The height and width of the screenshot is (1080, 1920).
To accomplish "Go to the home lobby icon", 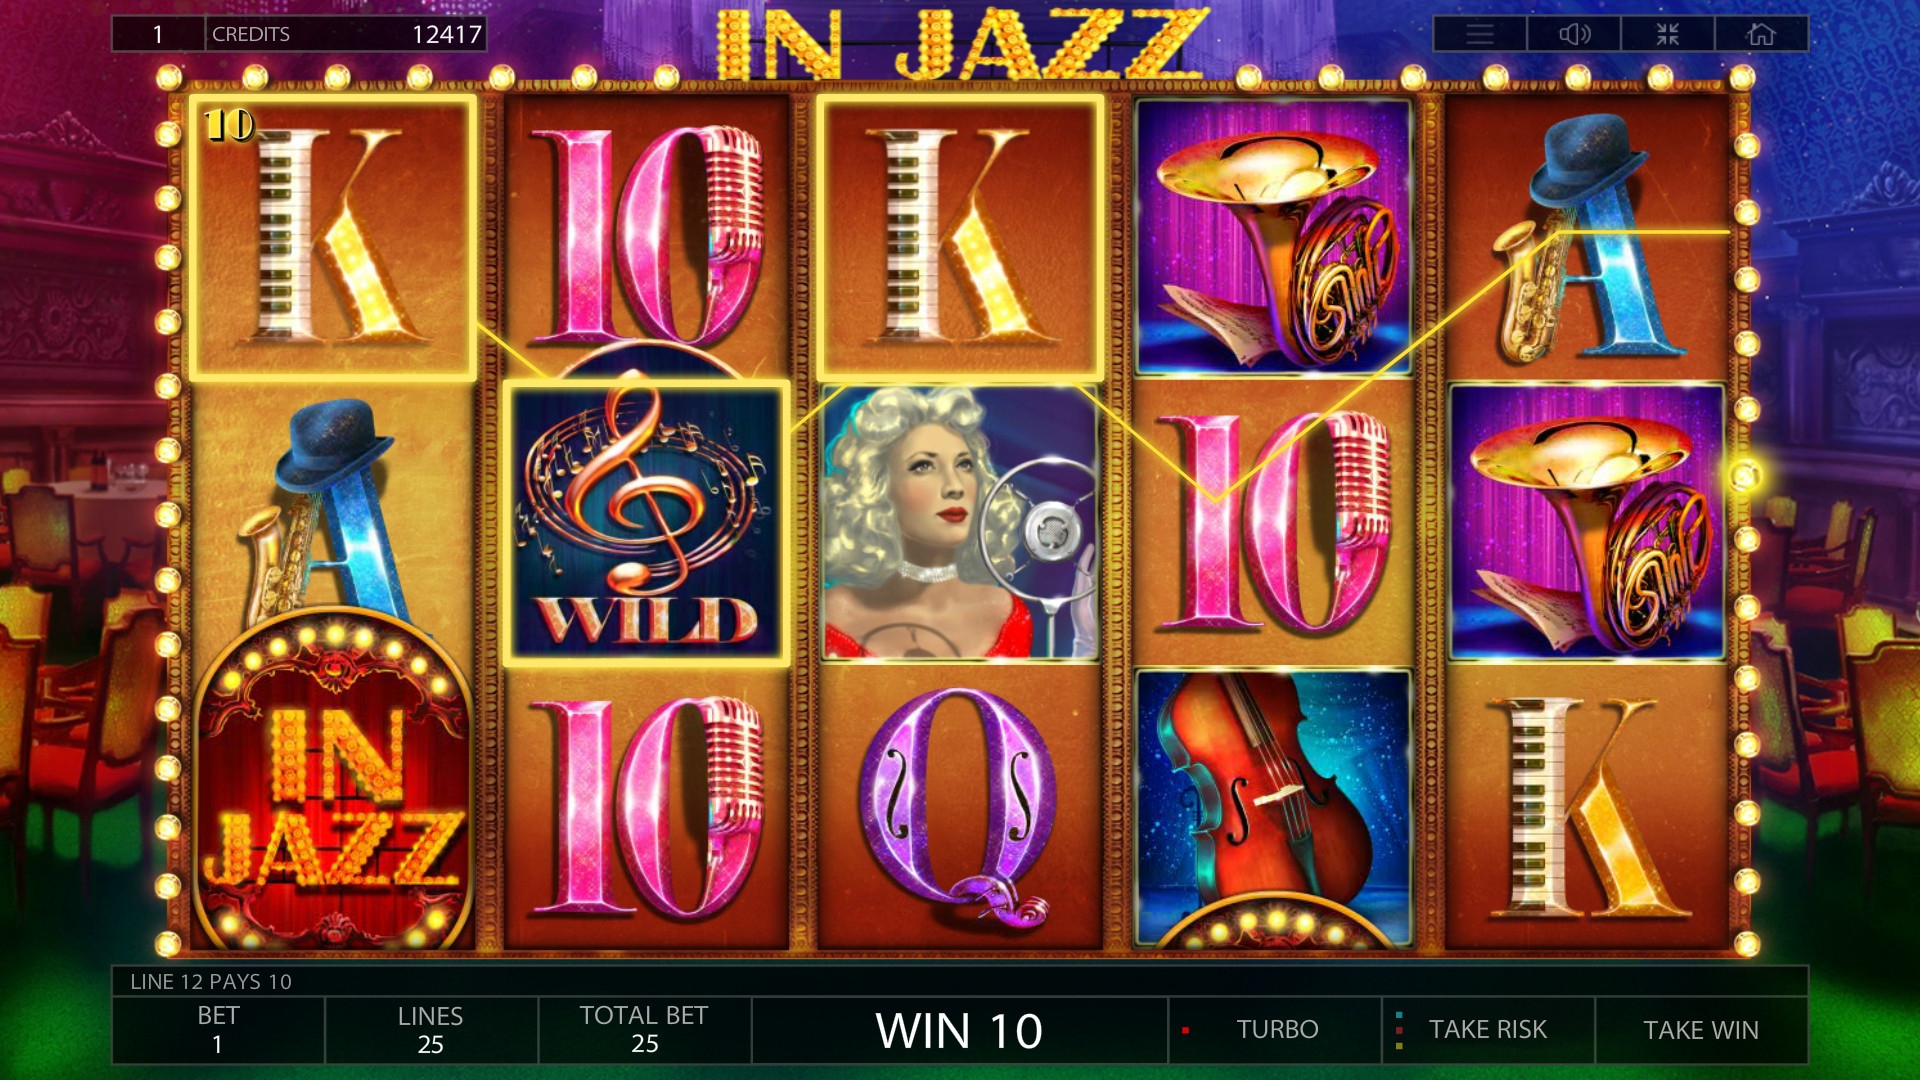I will [1761, 34].
